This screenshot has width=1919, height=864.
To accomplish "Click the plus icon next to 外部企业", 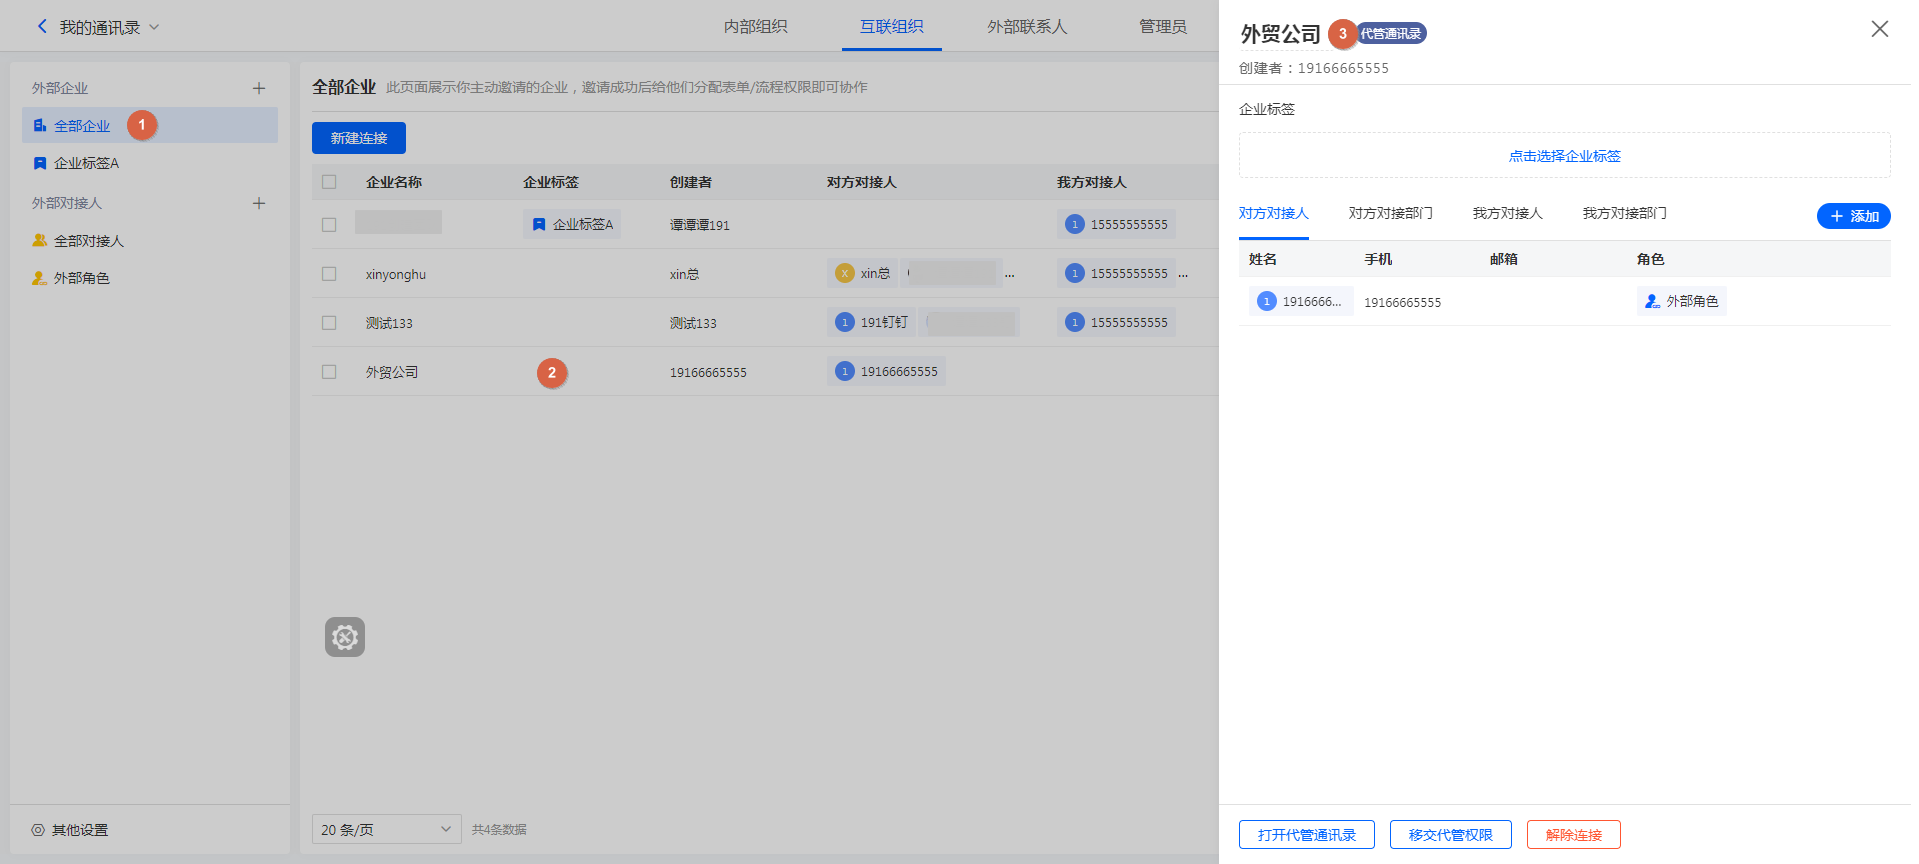I will [x=259, y=88].
